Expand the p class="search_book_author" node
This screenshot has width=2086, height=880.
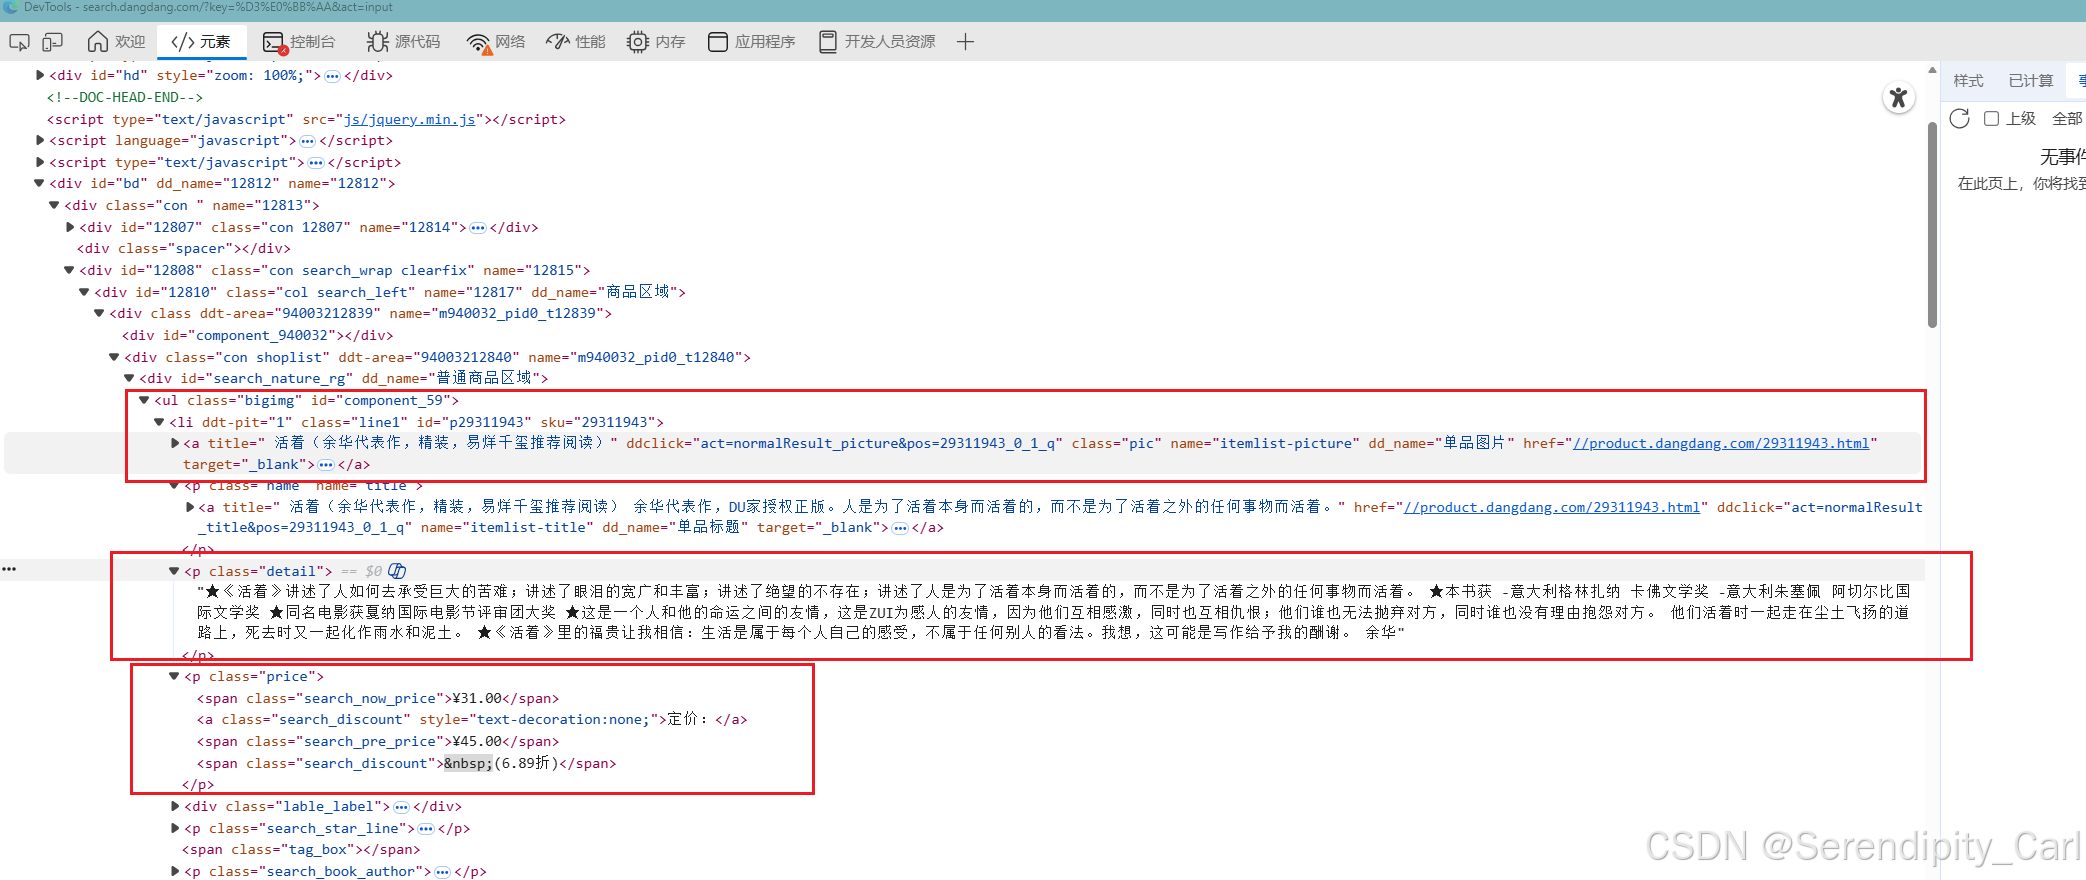(175, 871)
